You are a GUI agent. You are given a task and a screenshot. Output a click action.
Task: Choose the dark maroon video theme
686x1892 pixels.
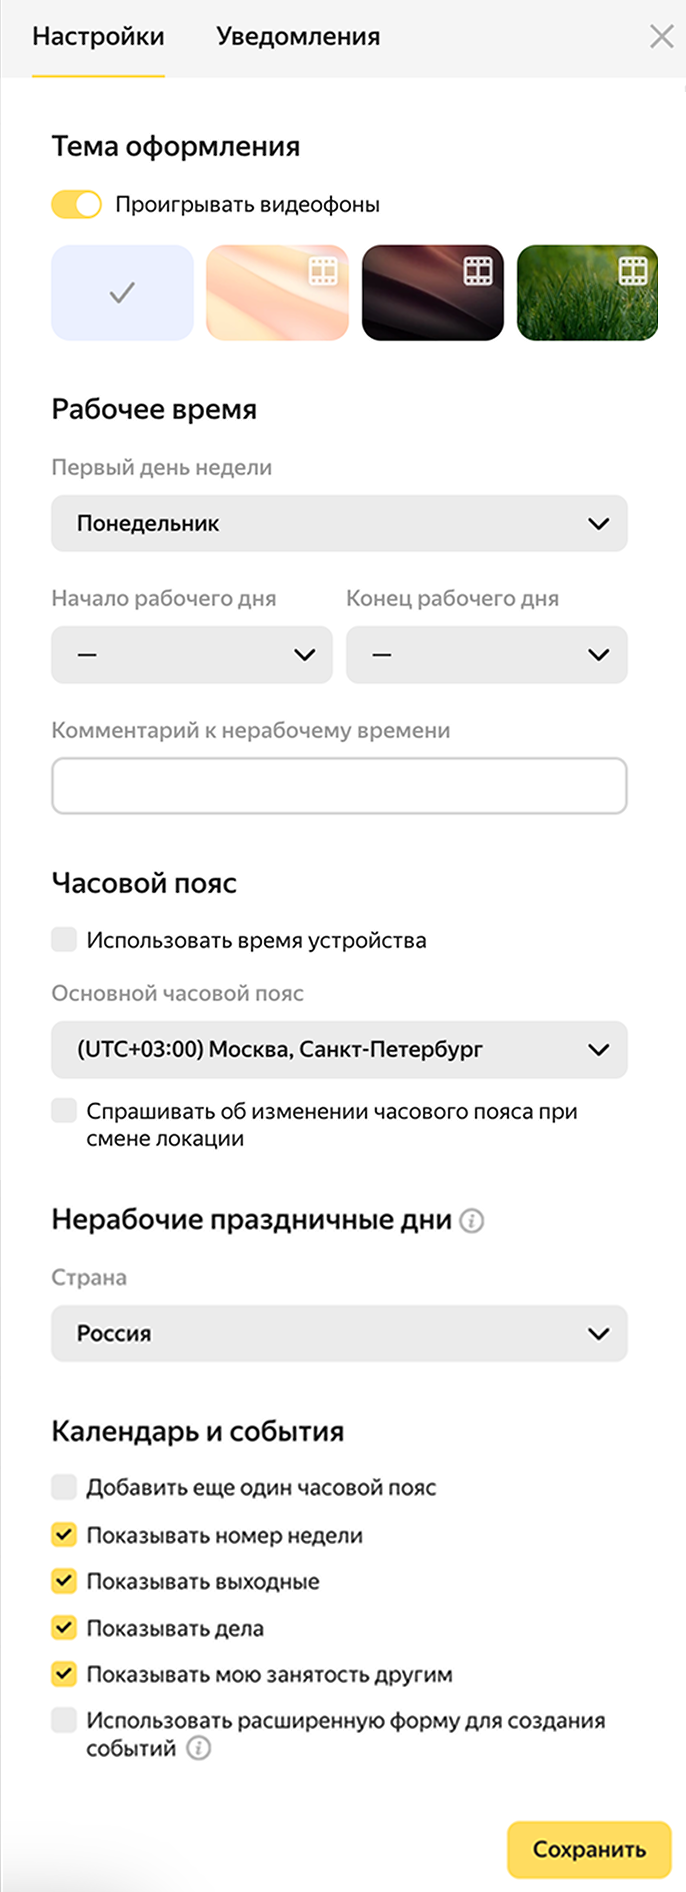click(432, 293)
